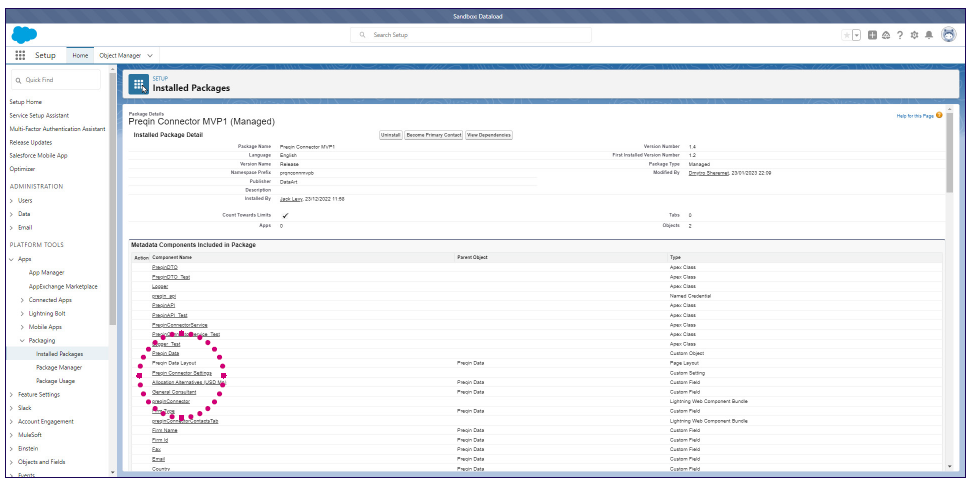Expand the Account Engagement section
Viewport: 976px width, 483px height.
12,421
